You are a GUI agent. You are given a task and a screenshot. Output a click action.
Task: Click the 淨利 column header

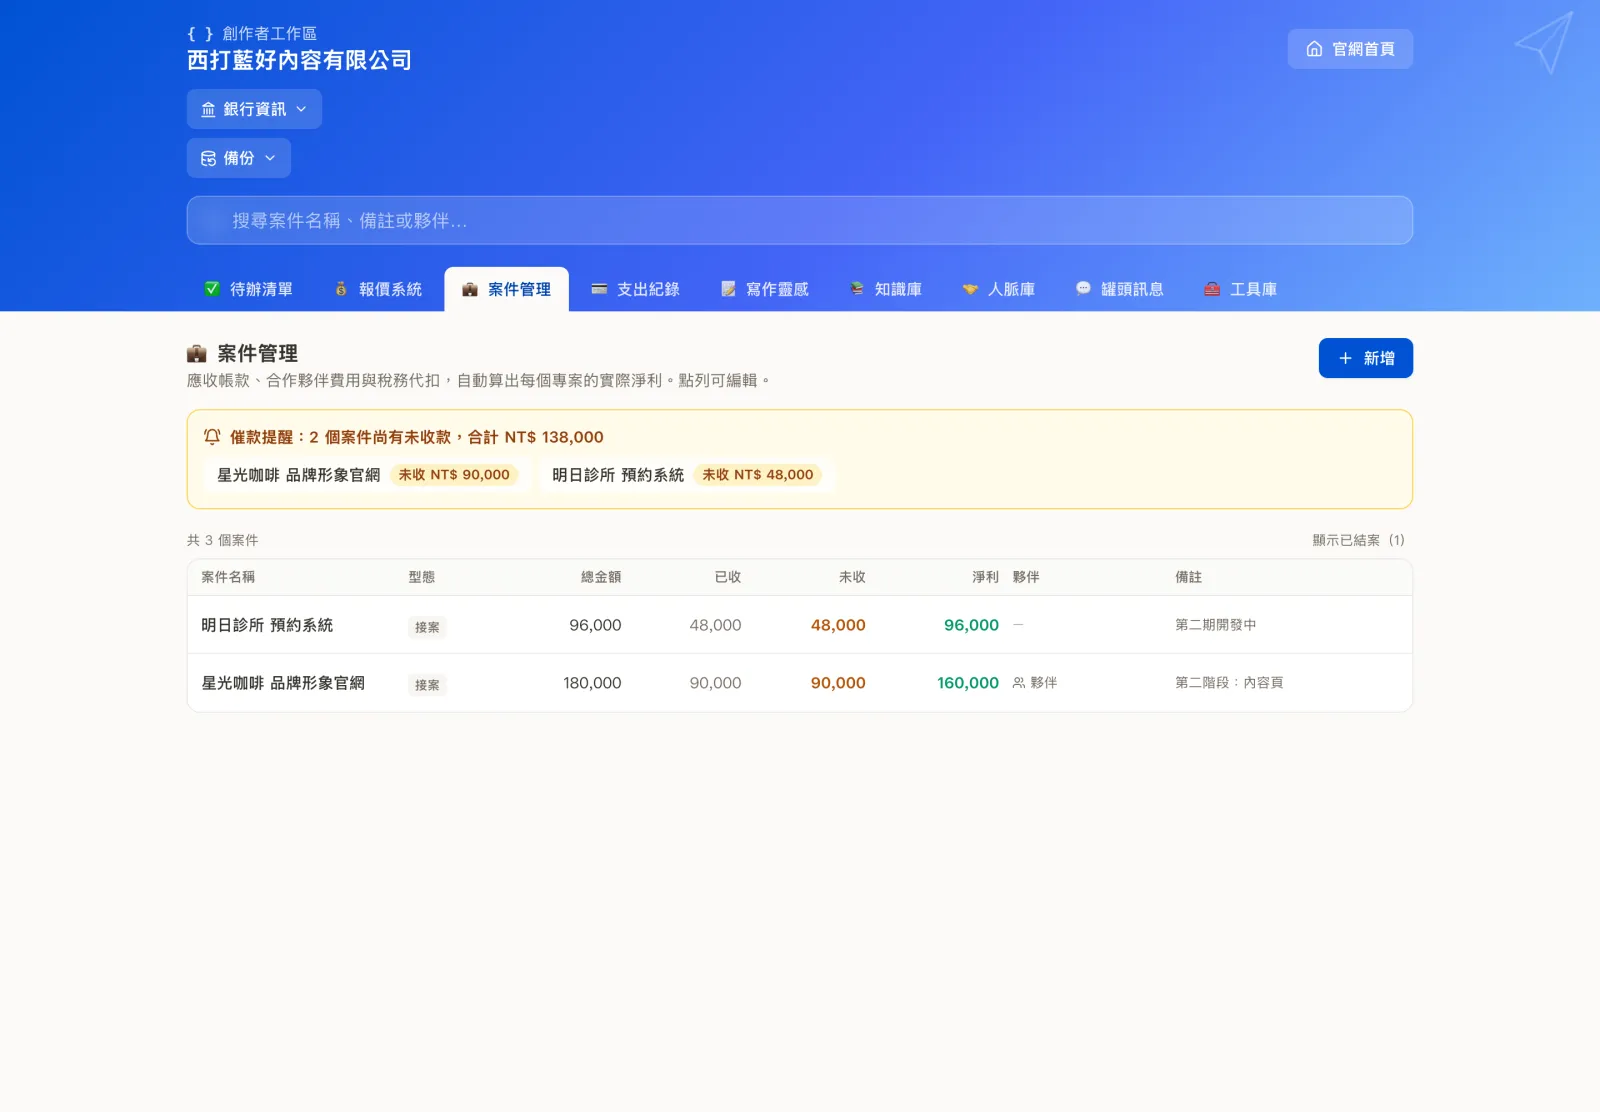(x=985, y=577)
